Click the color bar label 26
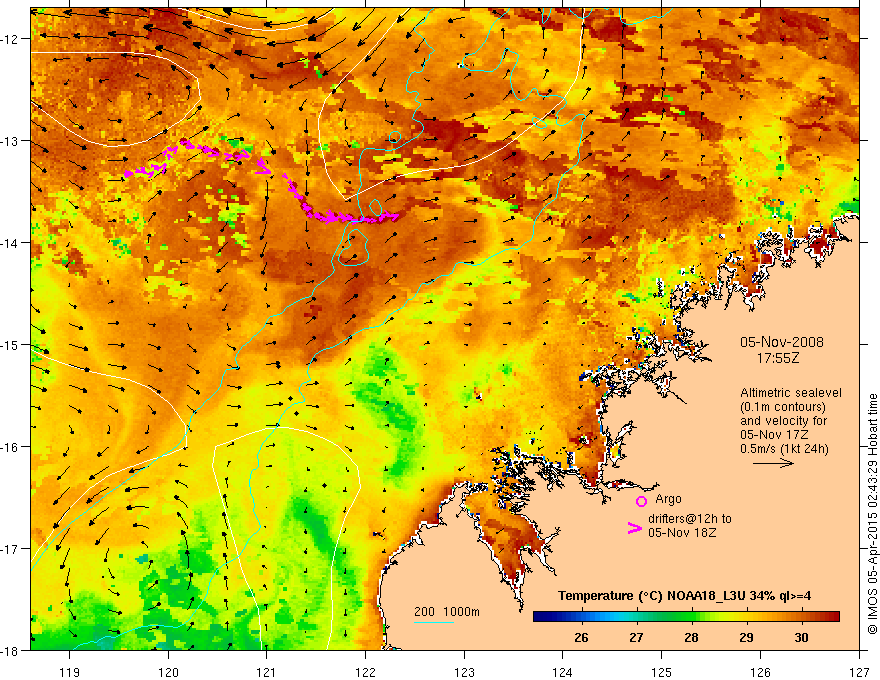The width and height of the screenshot is (880, 680). [x=581, y=637]
